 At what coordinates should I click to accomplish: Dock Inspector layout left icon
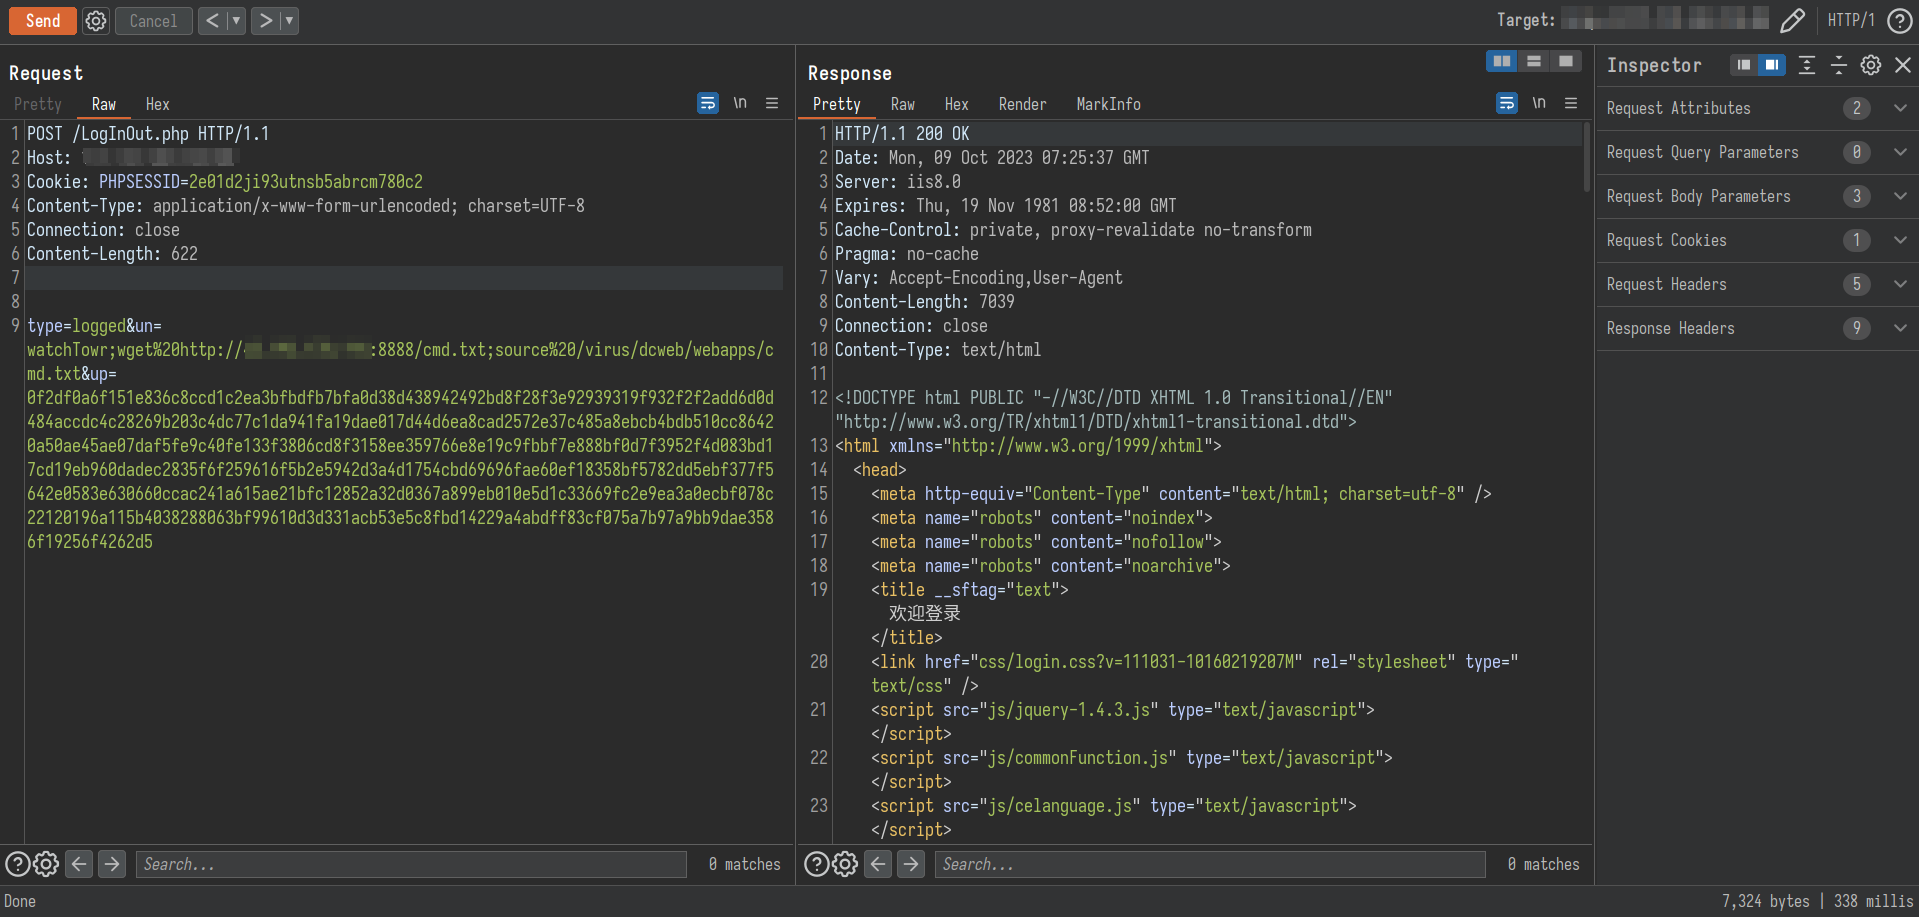1744,65
